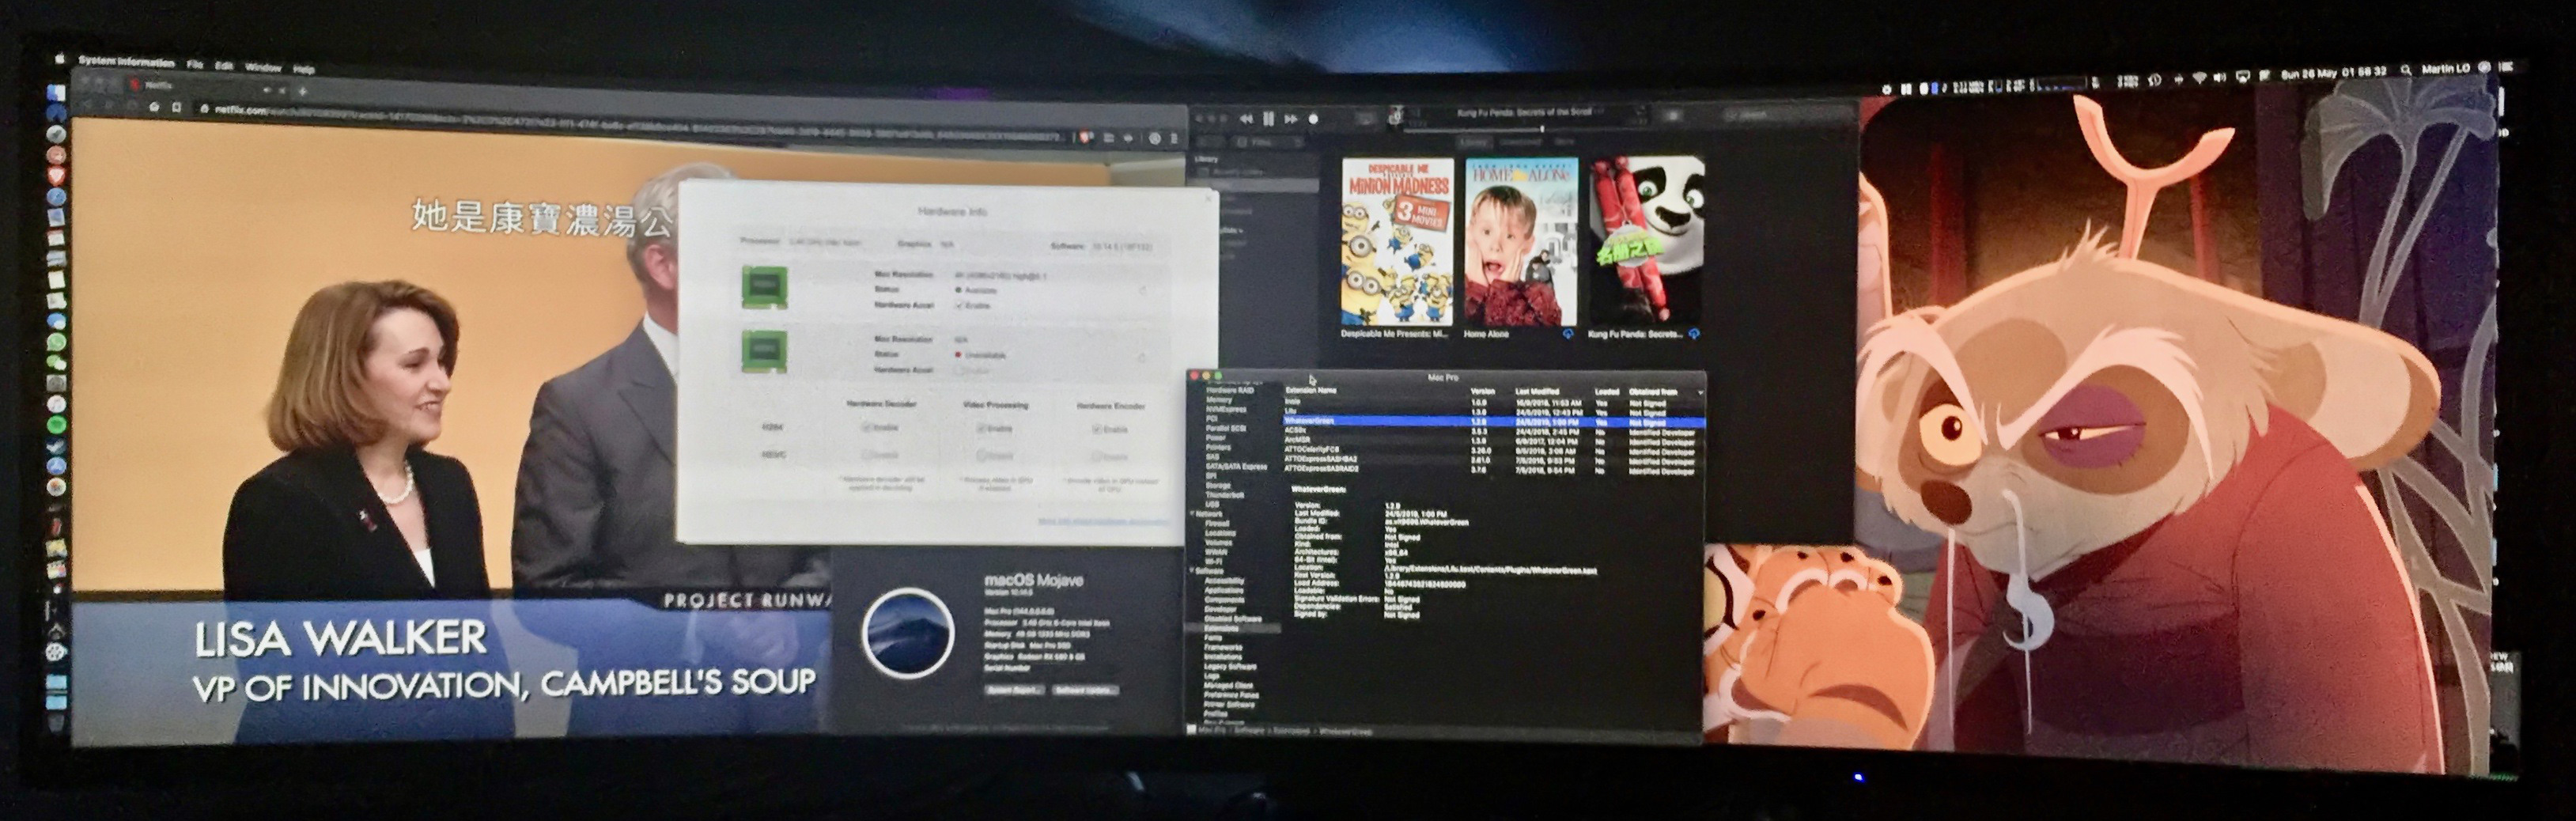
Task: Open the File menu
Action: [x=195, y=65]
